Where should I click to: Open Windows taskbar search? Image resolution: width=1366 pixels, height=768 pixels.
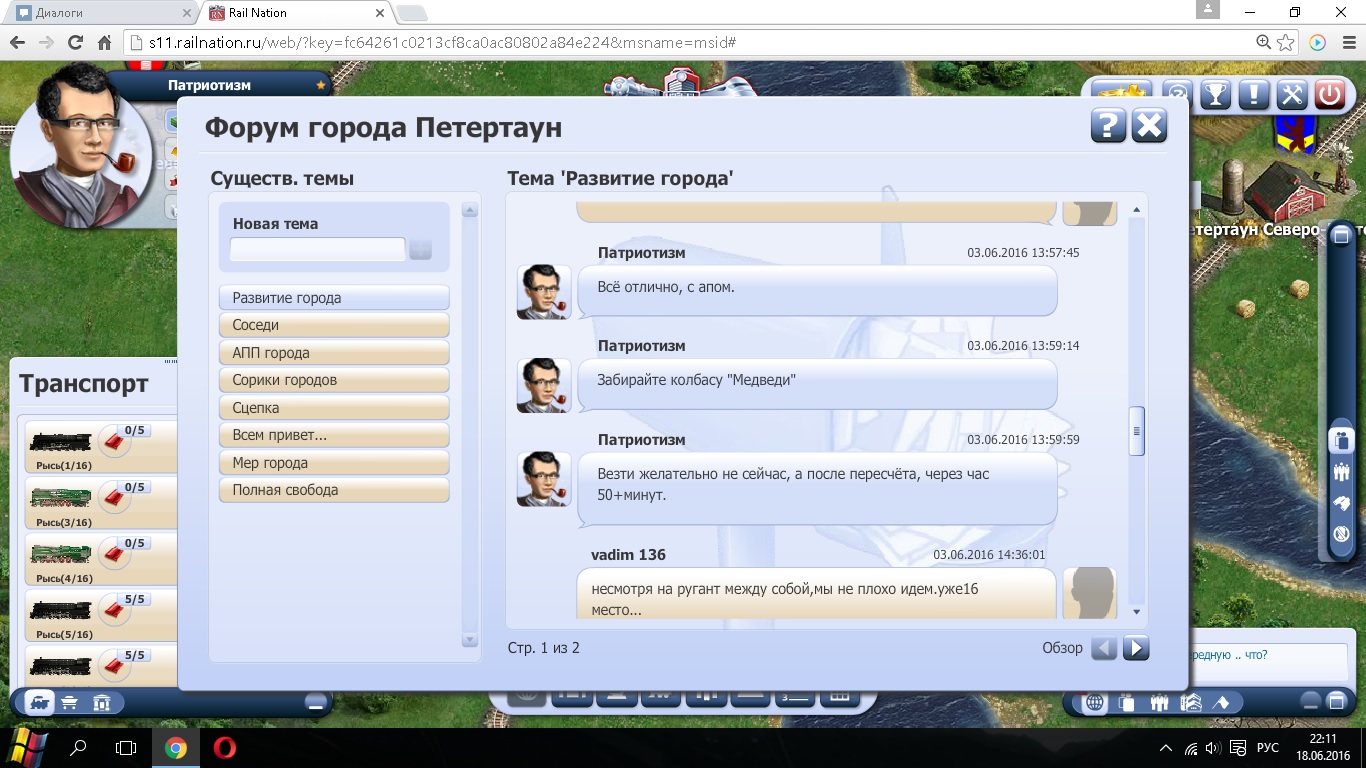(77, 747)
